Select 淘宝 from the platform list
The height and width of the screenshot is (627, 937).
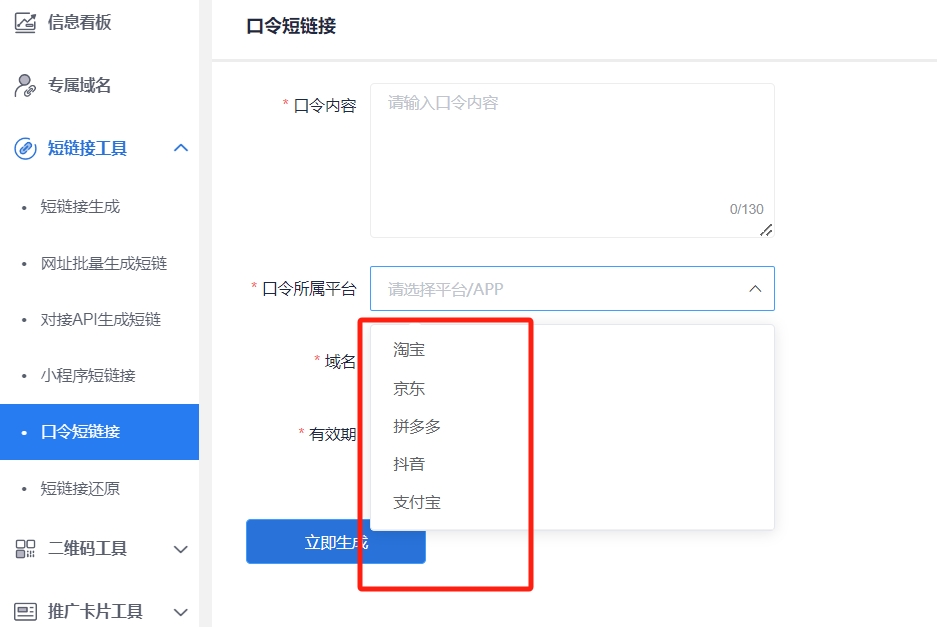tap(410, 350)
